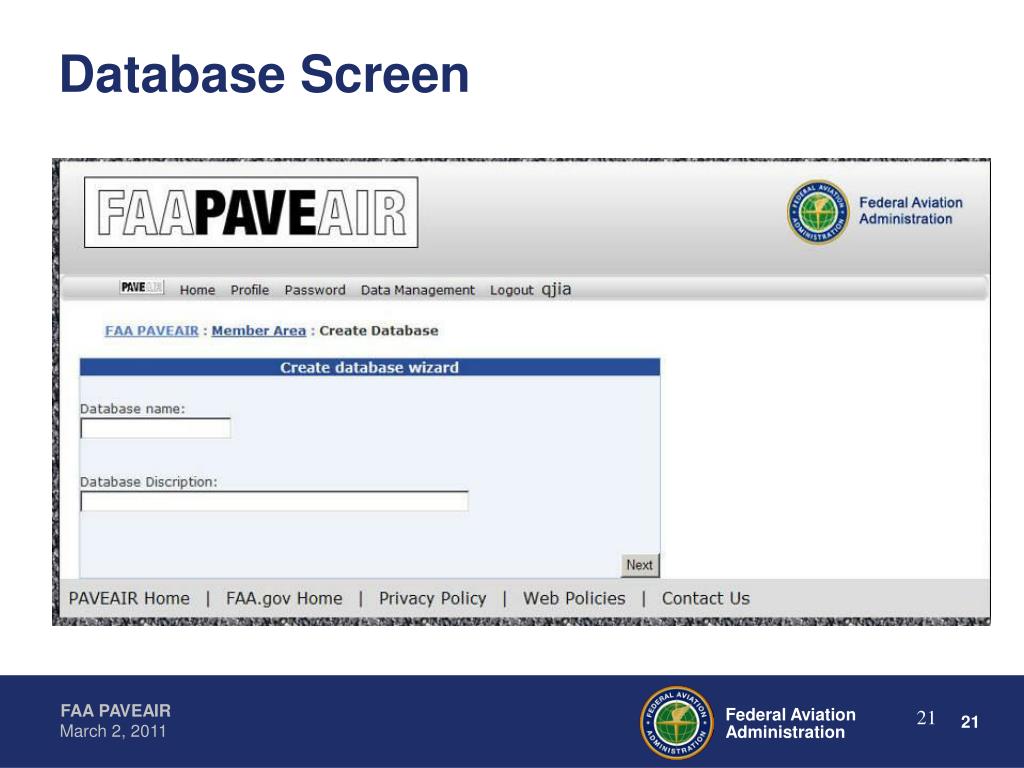Click the 'March 2, 2011' date text
The width and height of the screenshot is (1024, 768).
[x=113, y=731]
